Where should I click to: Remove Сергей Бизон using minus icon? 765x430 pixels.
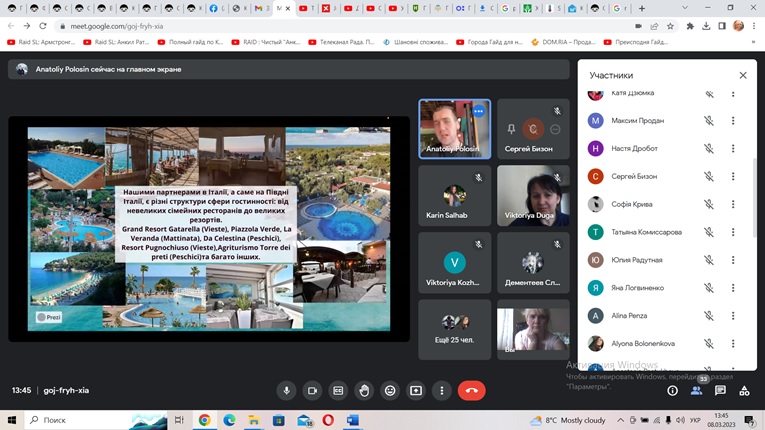(555, 129)
